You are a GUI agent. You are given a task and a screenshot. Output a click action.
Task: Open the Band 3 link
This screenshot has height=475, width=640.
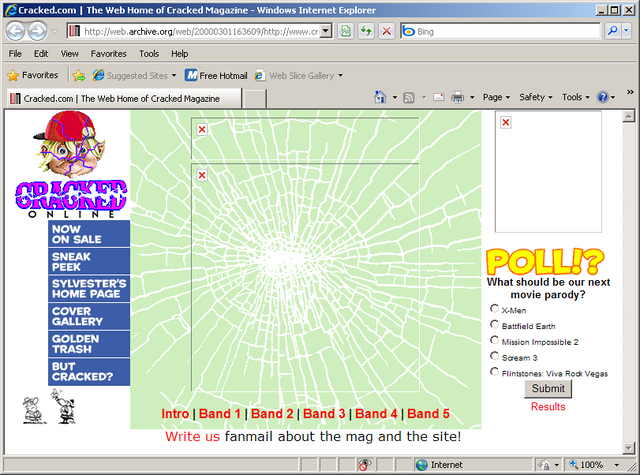(324, 414)
